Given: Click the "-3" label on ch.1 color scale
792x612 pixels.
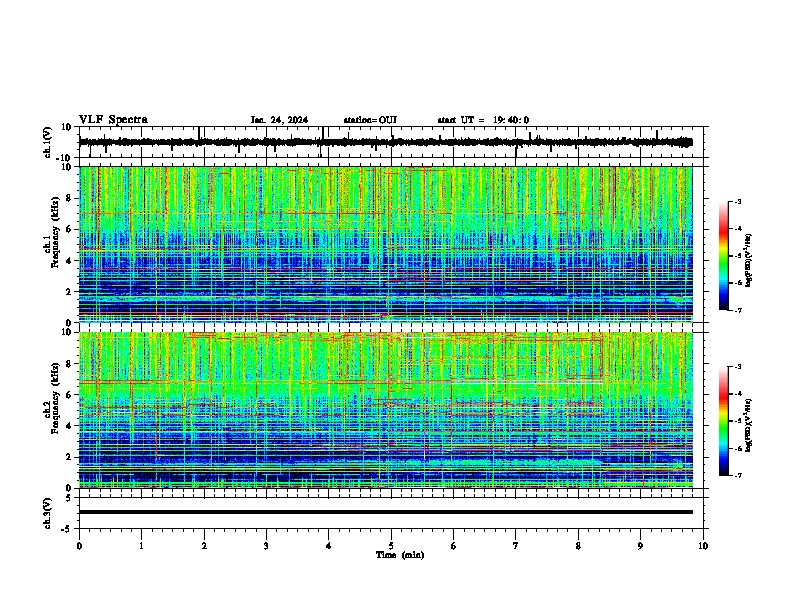Looking at the screenshot, I should coord(738,201).
